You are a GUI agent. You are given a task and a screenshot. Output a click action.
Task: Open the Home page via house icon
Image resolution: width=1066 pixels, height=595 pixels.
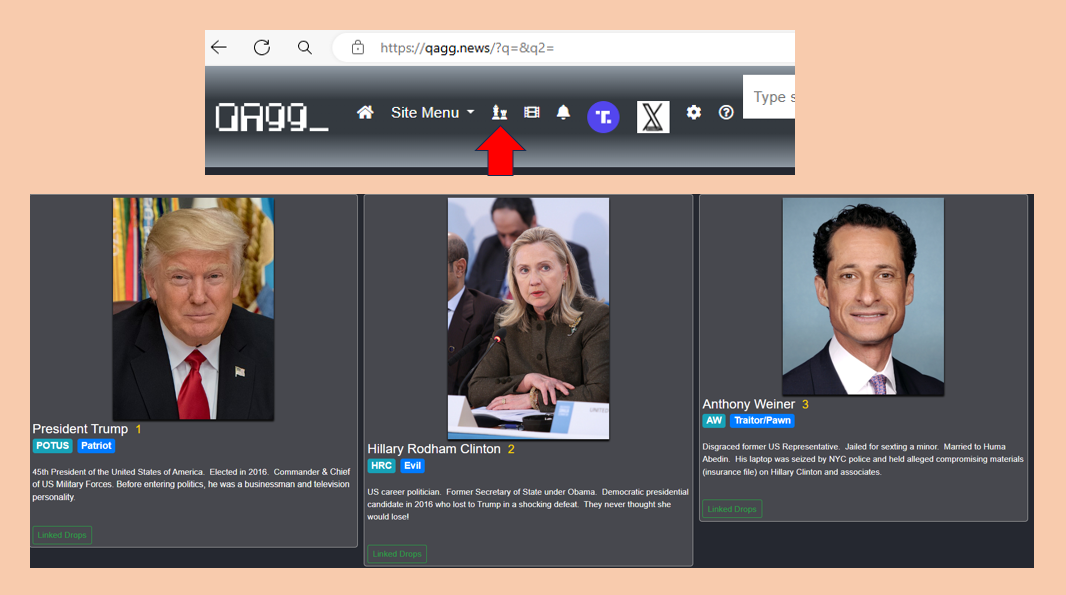[x=365, y=112]
